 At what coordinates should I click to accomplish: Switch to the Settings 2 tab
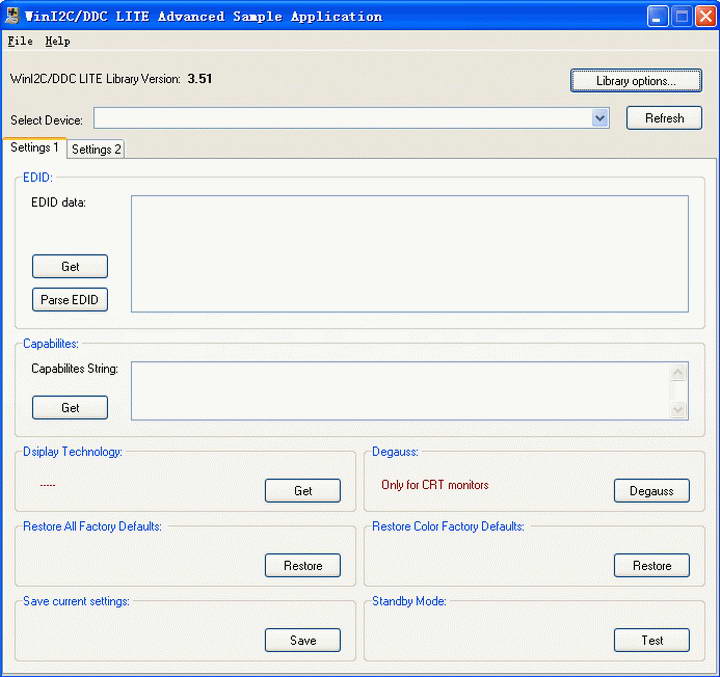pos(96,149)
